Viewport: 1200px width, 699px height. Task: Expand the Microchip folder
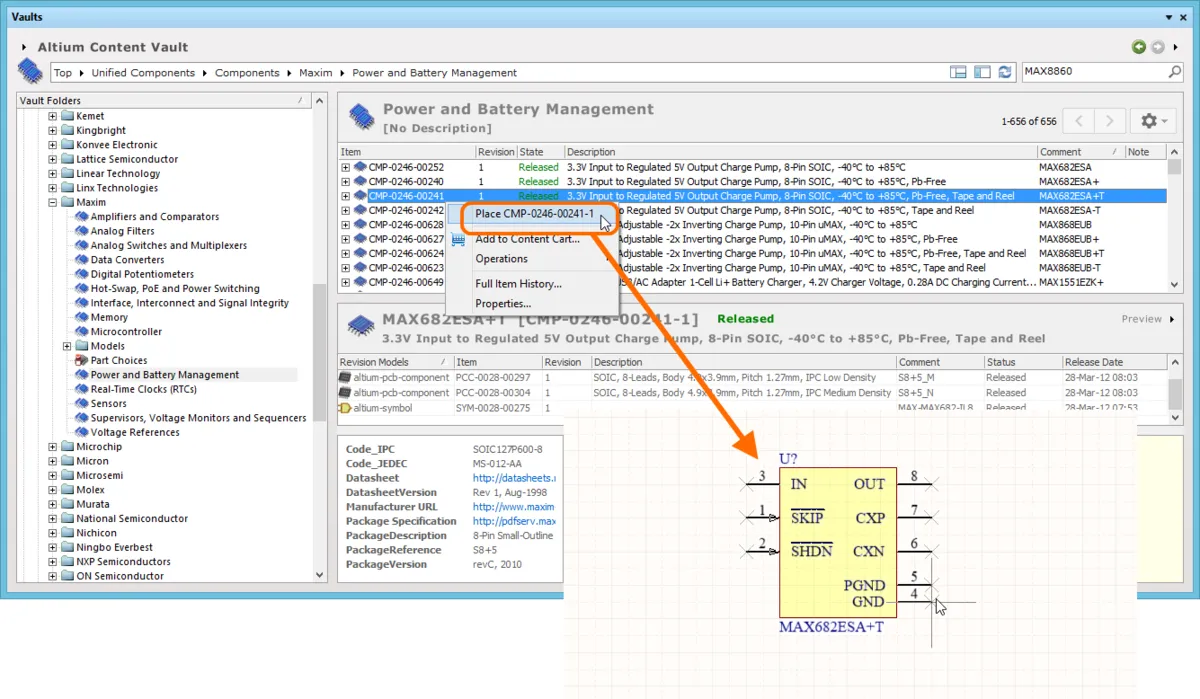(53, 447)
